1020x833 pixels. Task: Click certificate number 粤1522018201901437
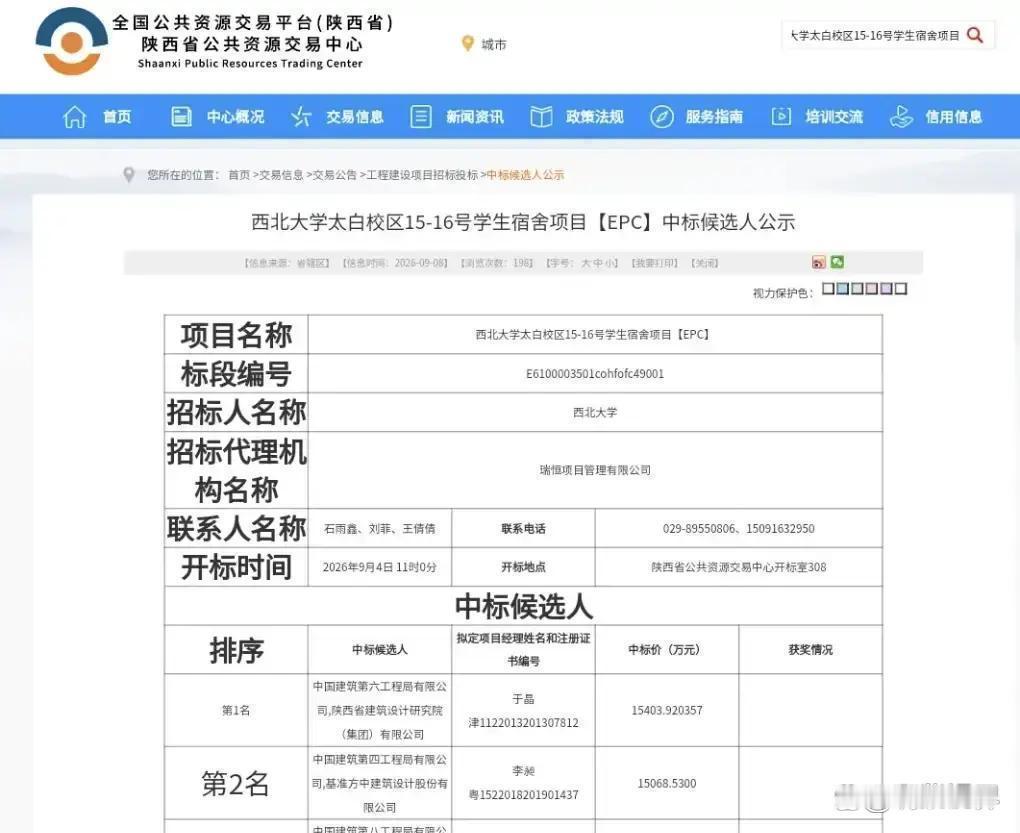coord(523,795)
